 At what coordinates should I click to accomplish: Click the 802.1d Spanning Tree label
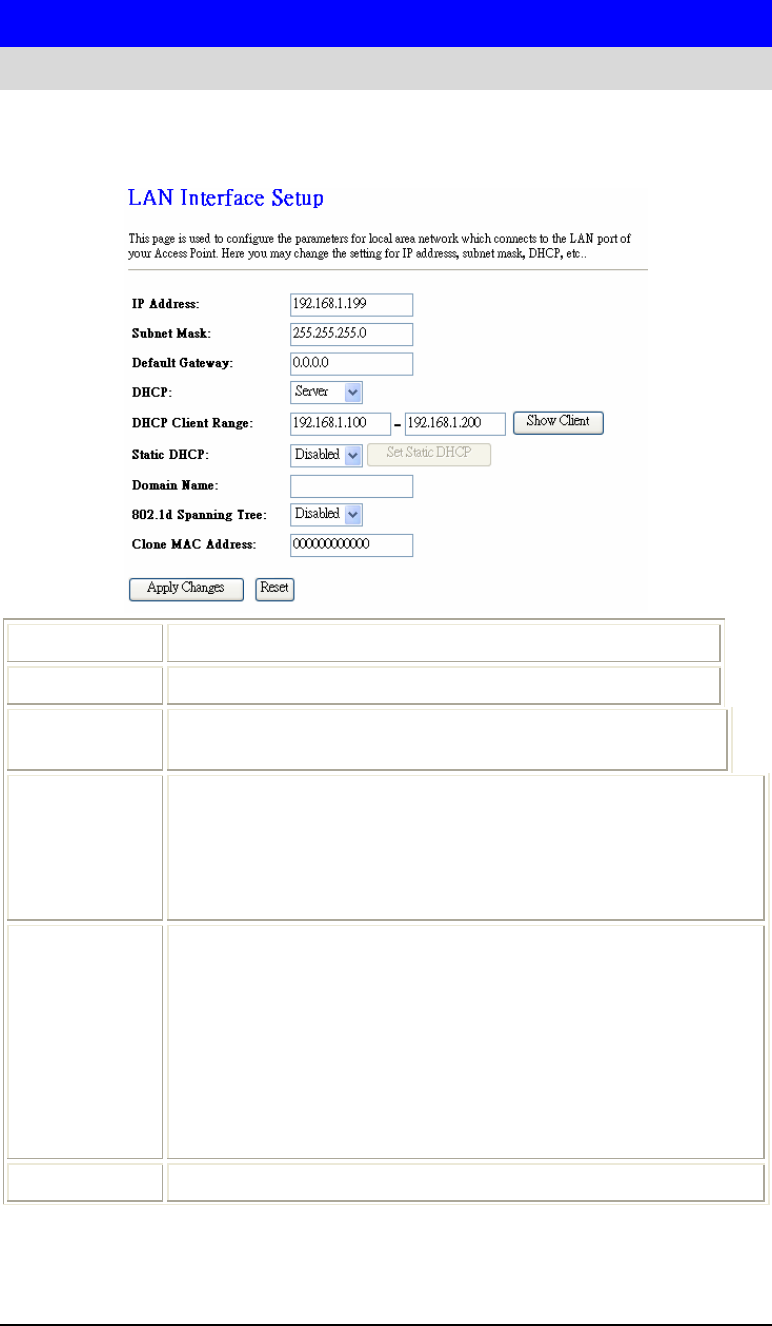click(201, 515)
